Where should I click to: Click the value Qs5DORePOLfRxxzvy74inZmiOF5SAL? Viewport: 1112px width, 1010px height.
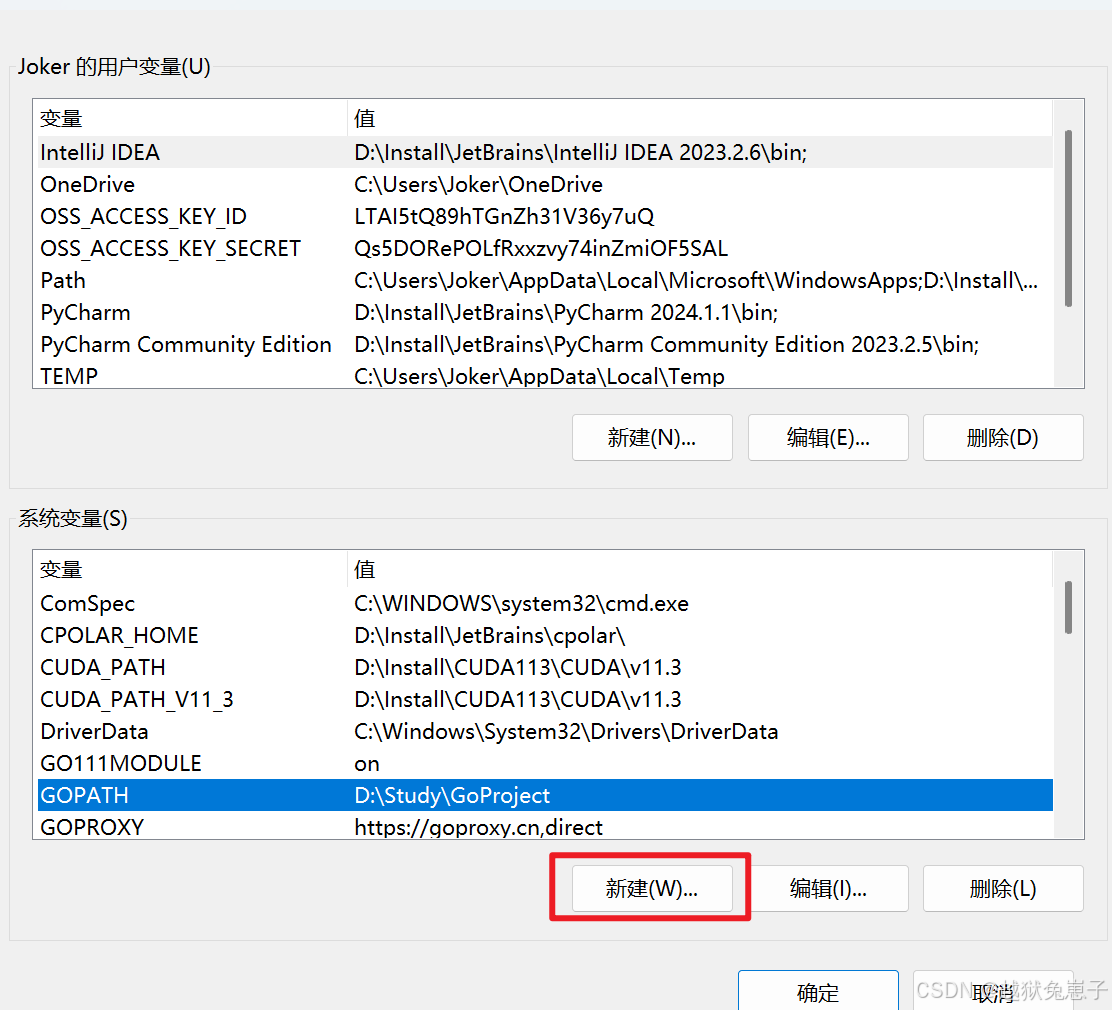pos(541,248)
